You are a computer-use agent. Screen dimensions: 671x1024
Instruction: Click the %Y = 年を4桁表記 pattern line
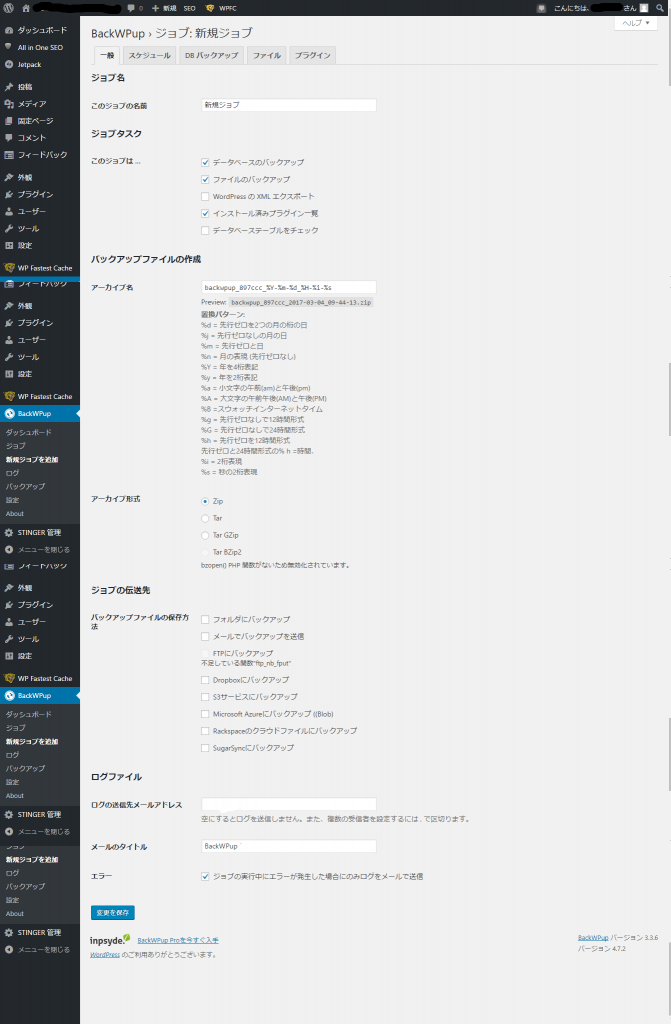point(229,366)
